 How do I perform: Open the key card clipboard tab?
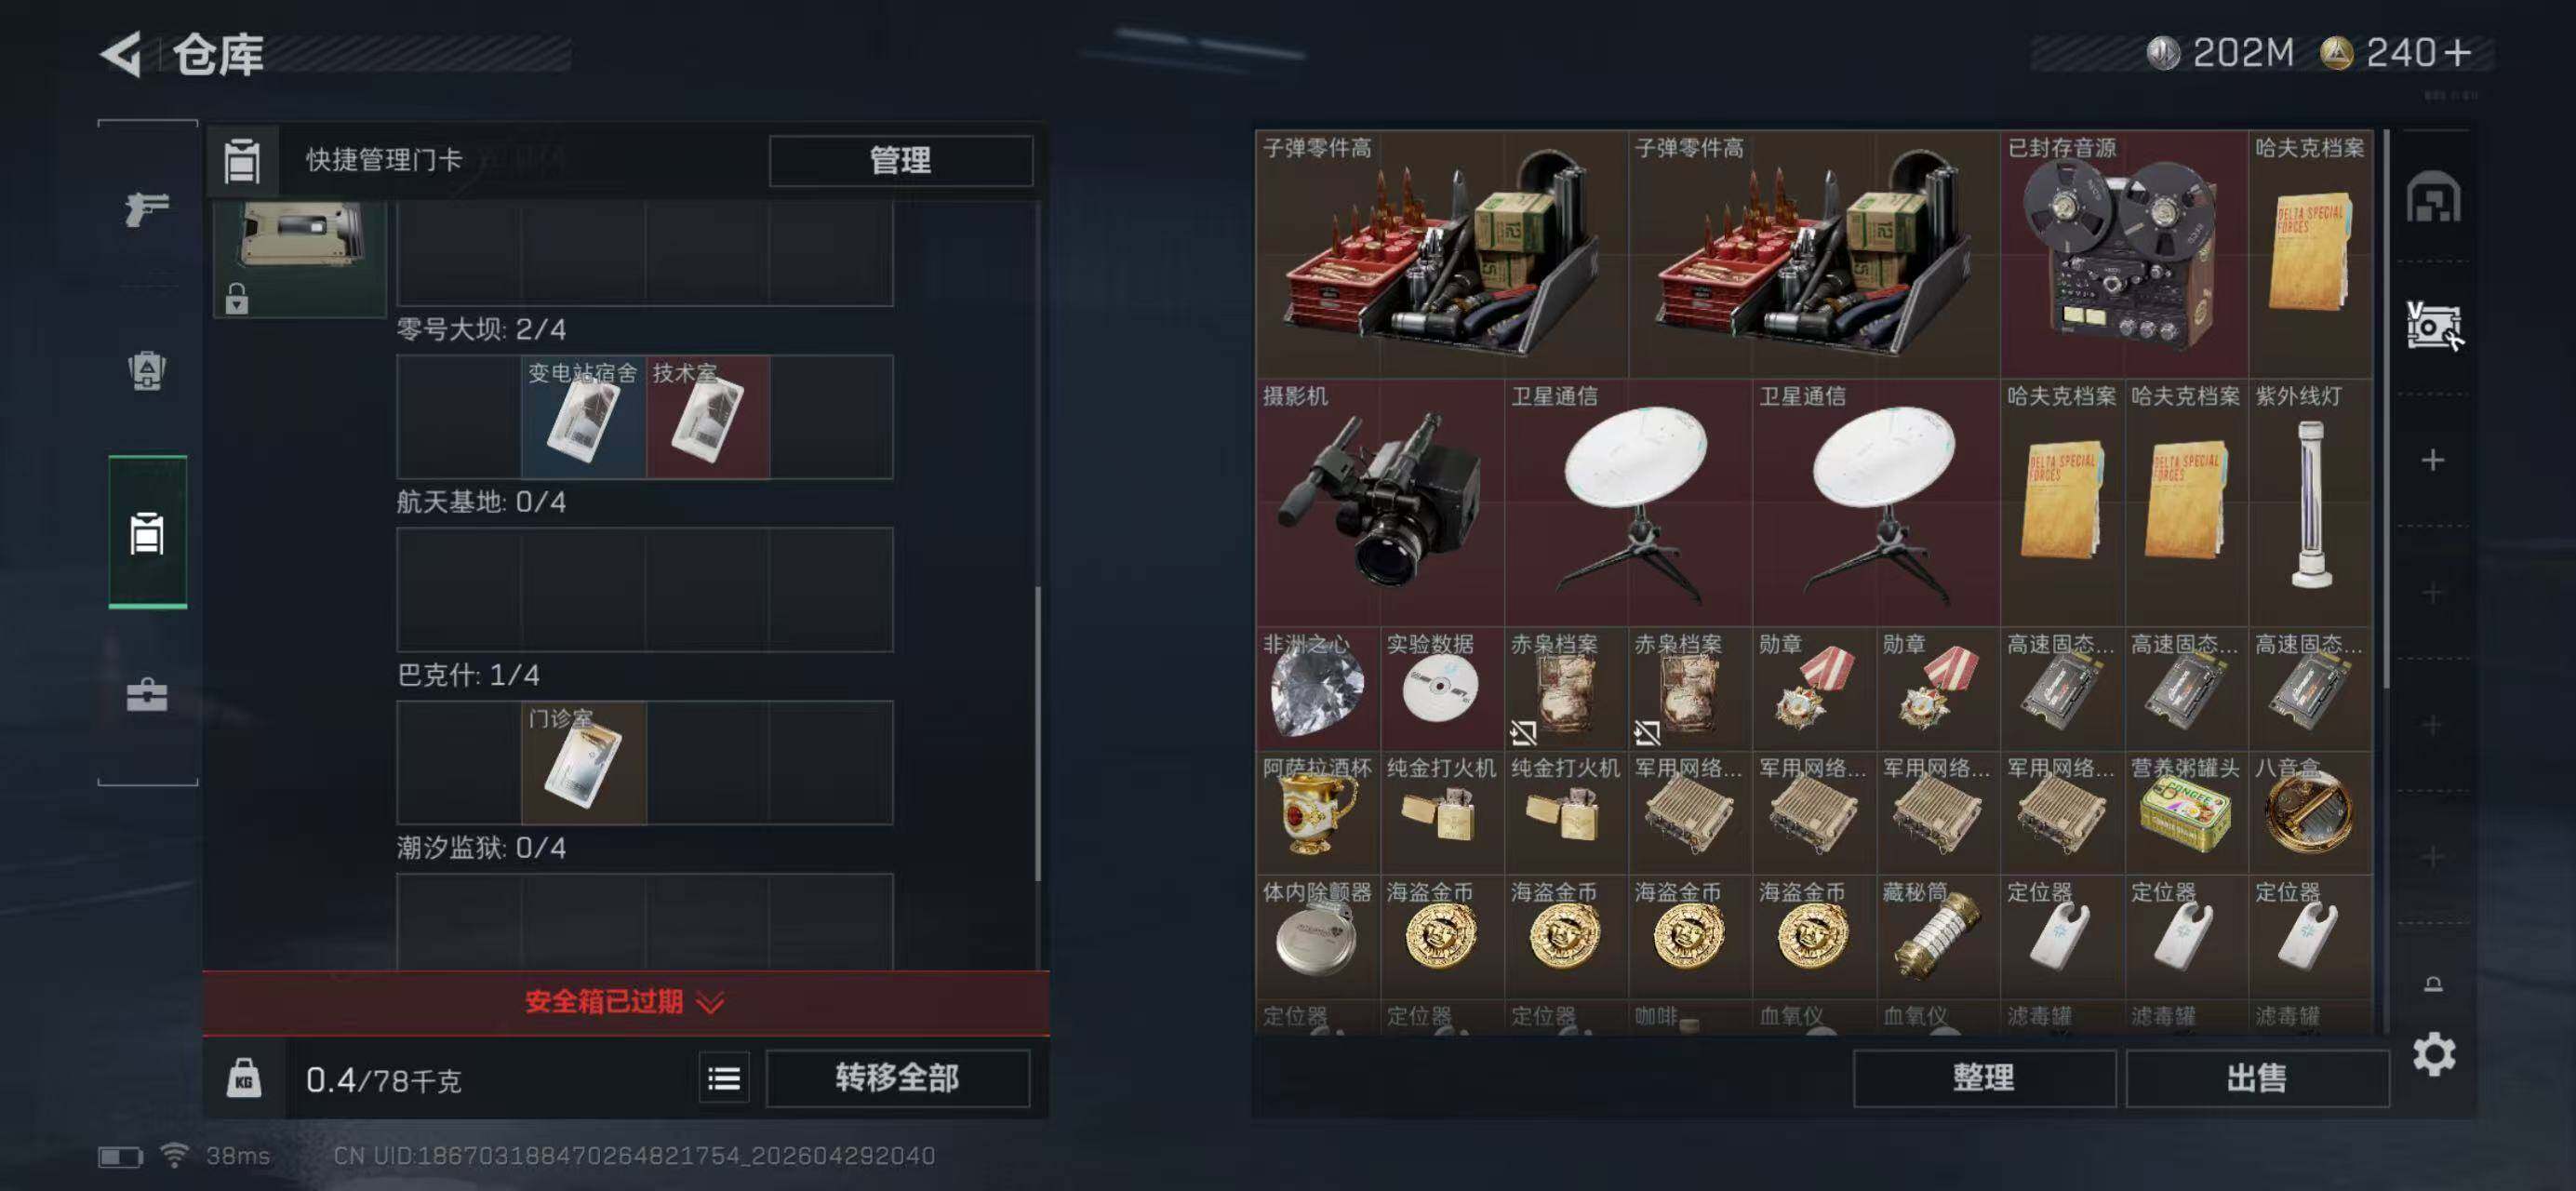pos(147,533)
